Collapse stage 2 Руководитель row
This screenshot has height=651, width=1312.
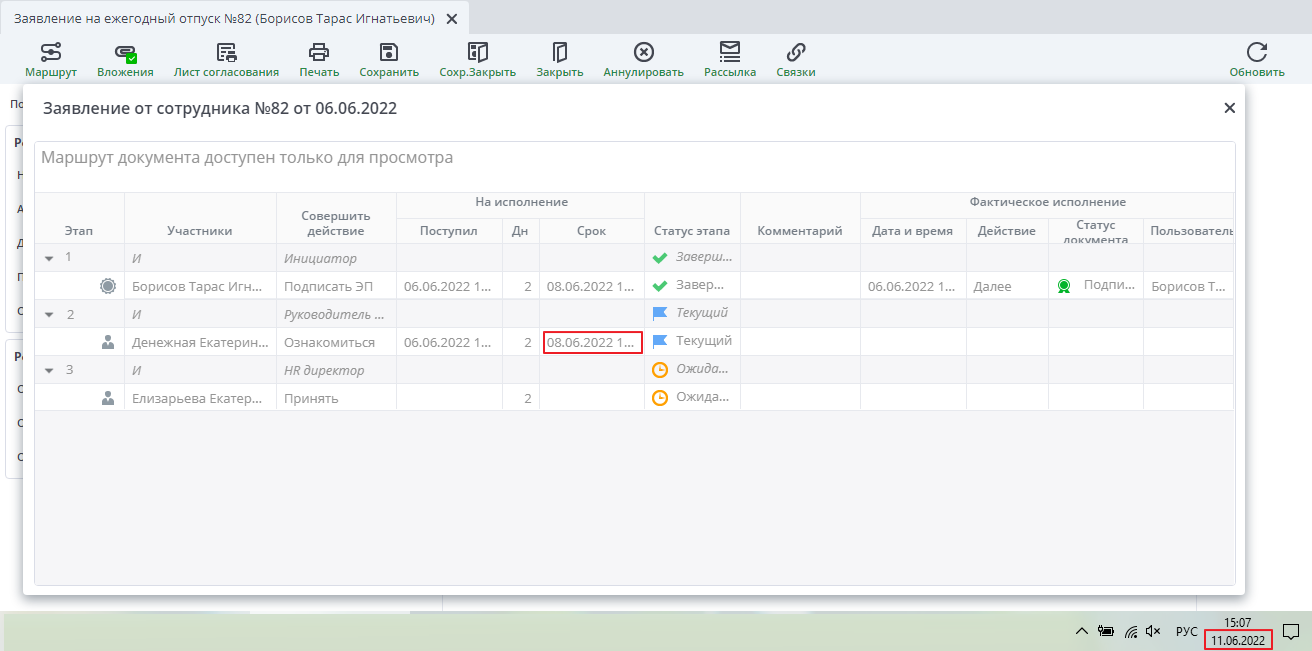click(49, 314)
